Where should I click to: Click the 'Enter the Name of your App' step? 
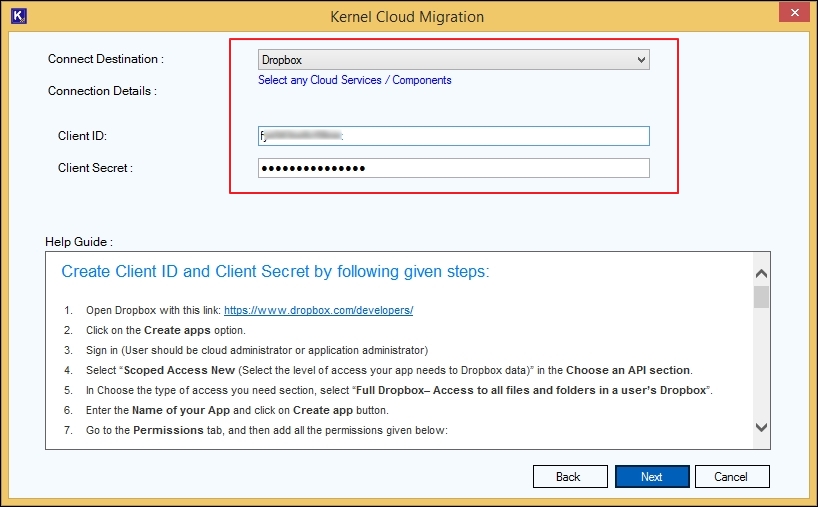237,411
